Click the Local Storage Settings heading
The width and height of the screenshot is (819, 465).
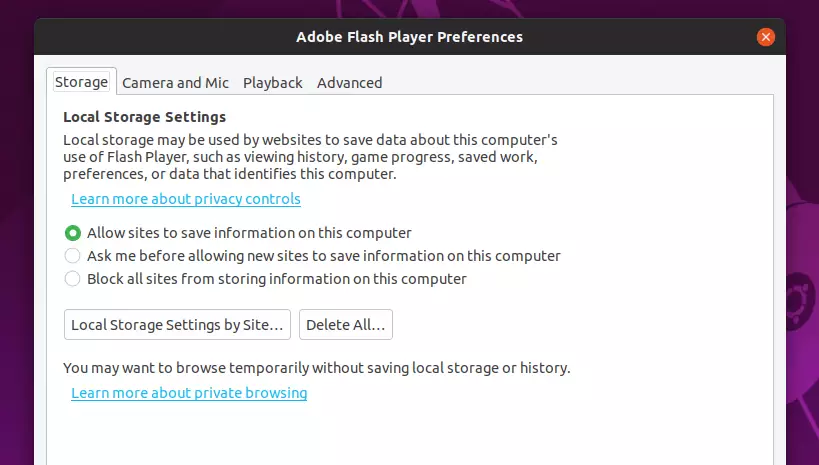[145, 117]
